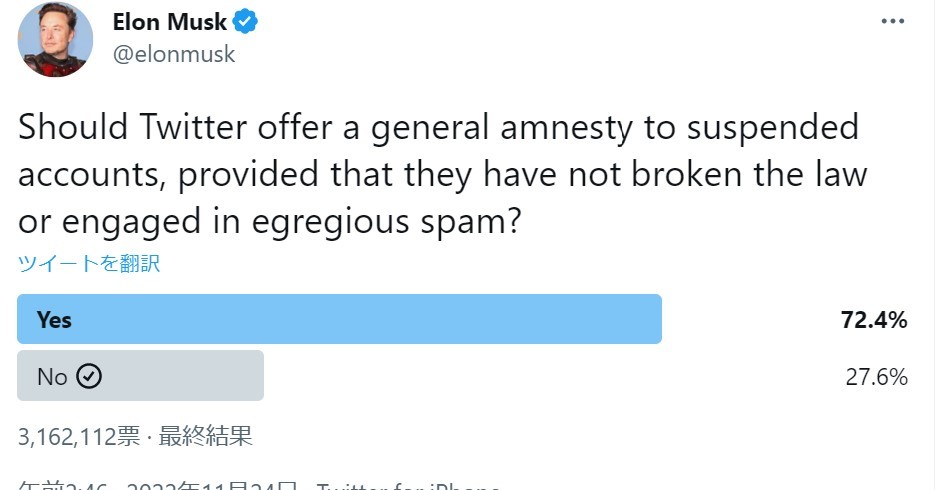The width and height of the screenshot is (936, 490).
Task: Select the blue Yes poll bar
Action: [x=340, y=320]
